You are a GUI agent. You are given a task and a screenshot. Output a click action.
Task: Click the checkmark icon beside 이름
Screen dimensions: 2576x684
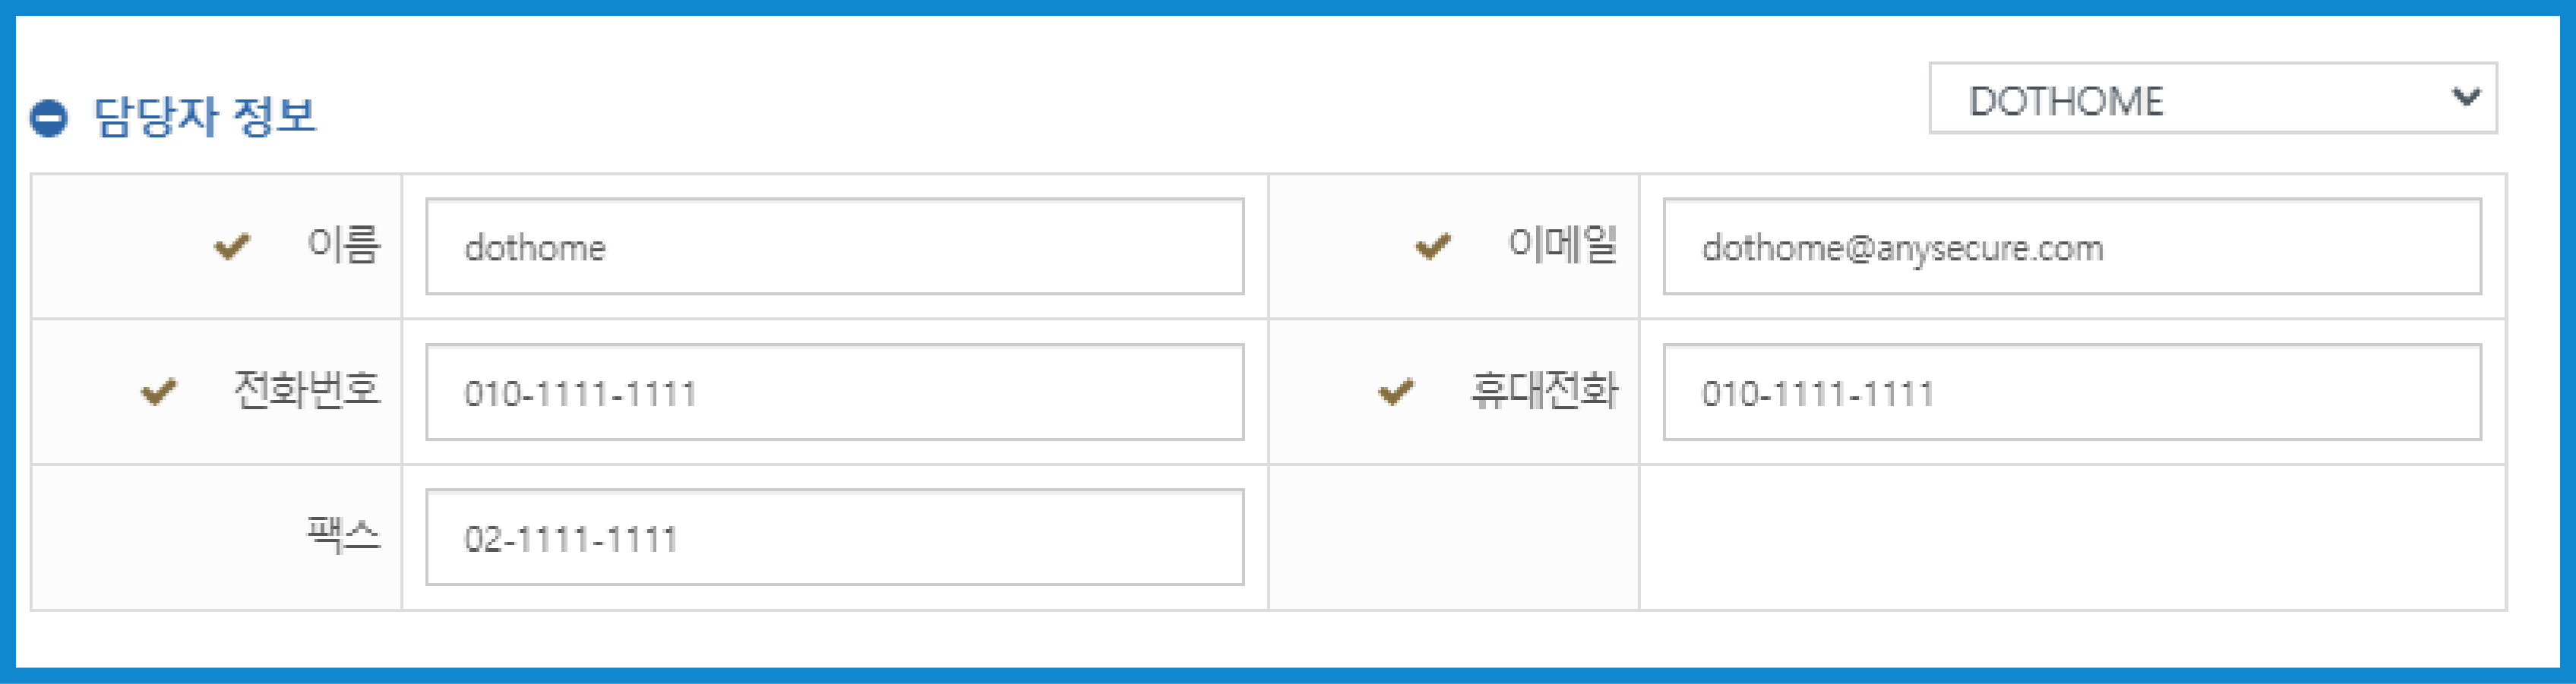tap(232, 245)
